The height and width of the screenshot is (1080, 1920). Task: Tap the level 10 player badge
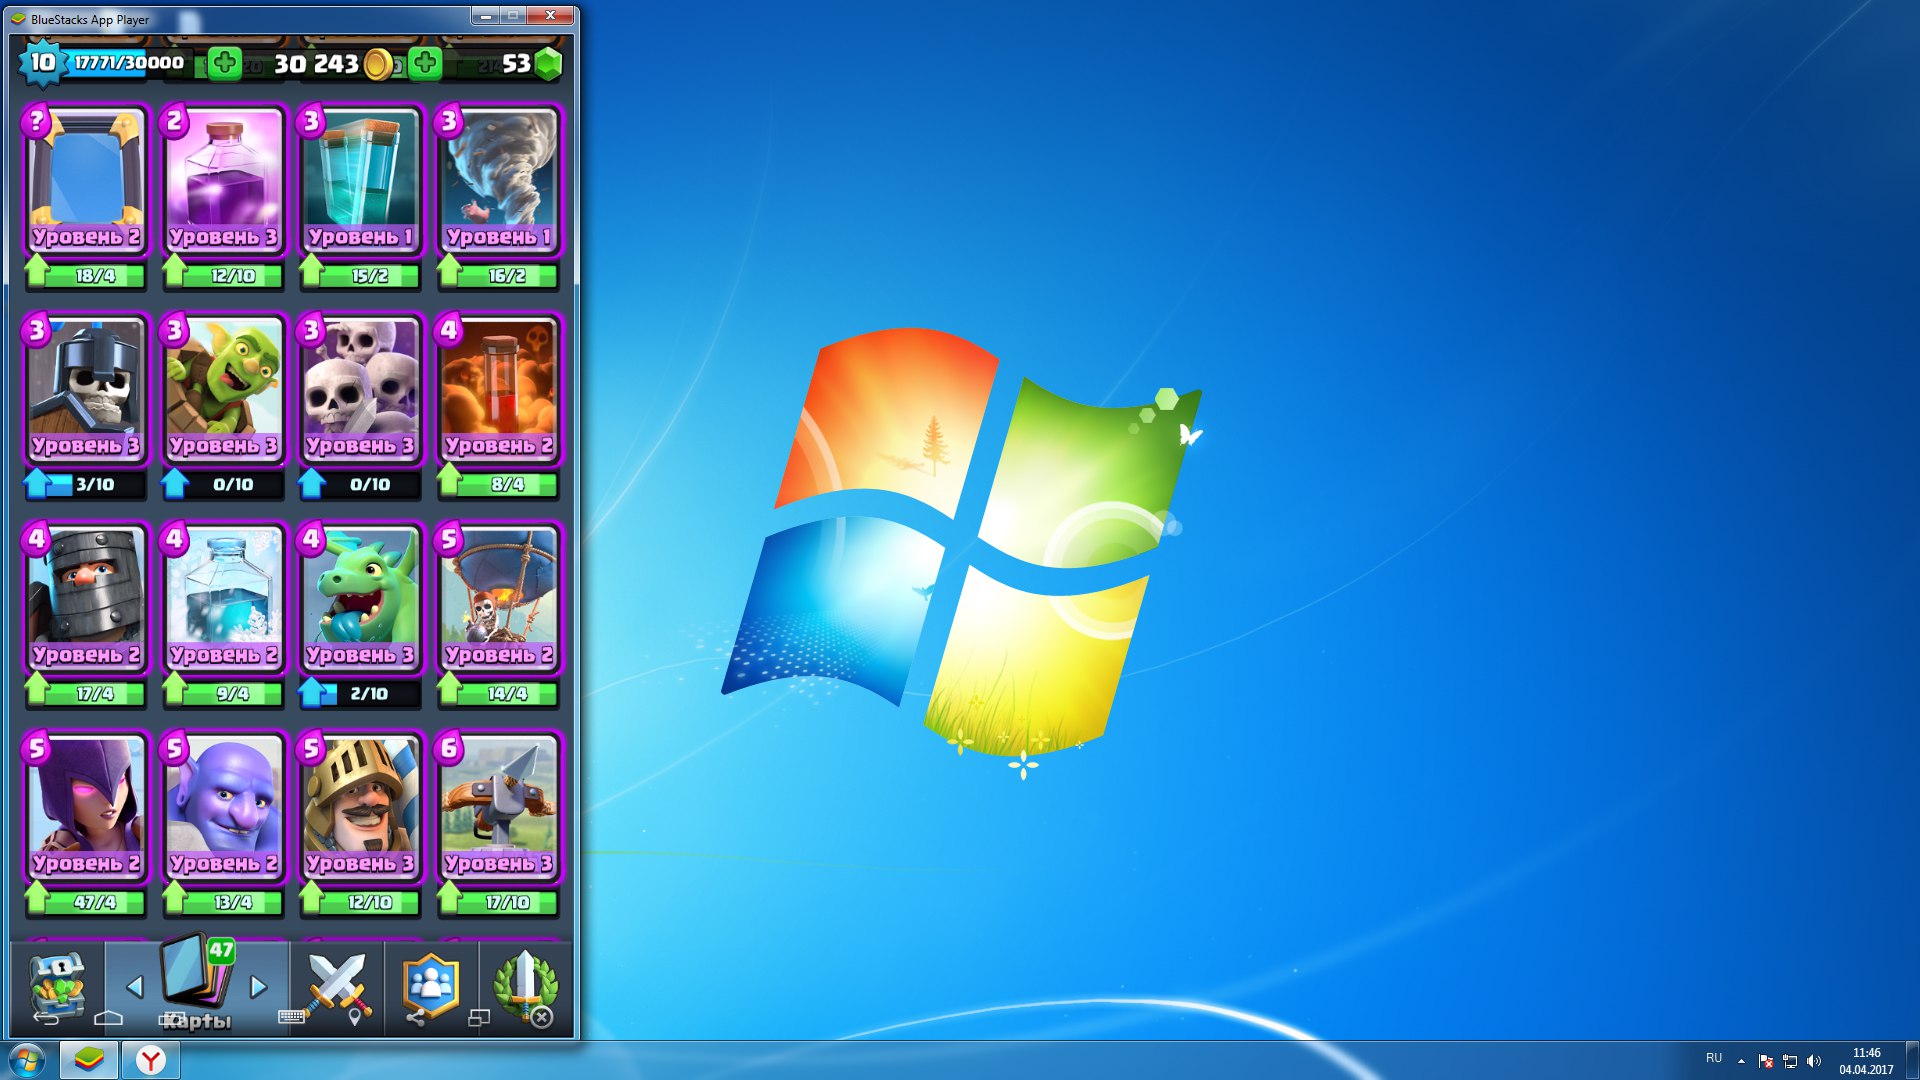[x=42, y=63]
